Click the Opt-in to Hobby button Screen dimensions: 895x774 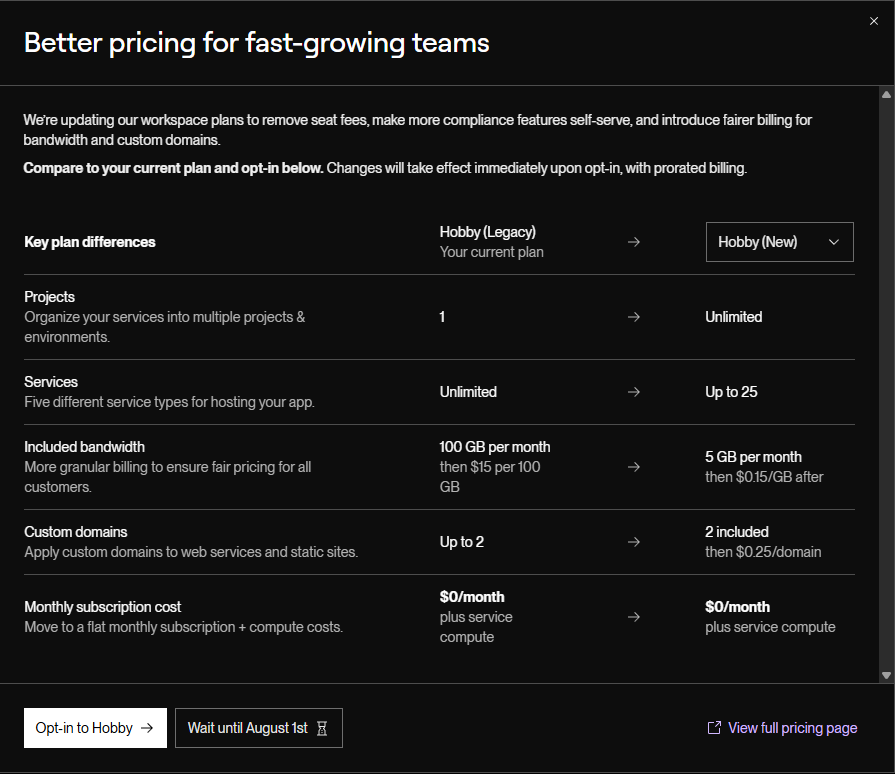[x=95, y=728]
